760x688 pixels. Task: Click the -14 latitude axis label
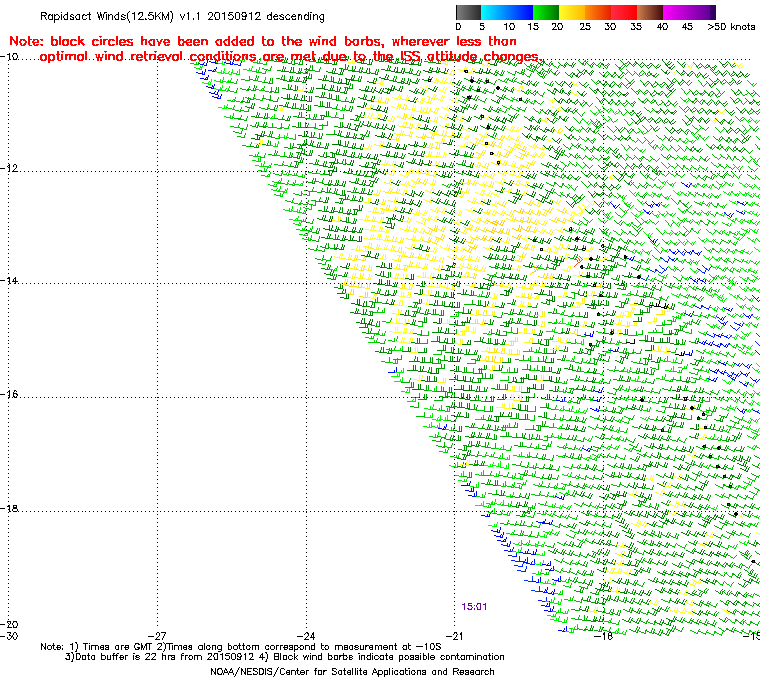pyautogui.click(x=9, y=280)
